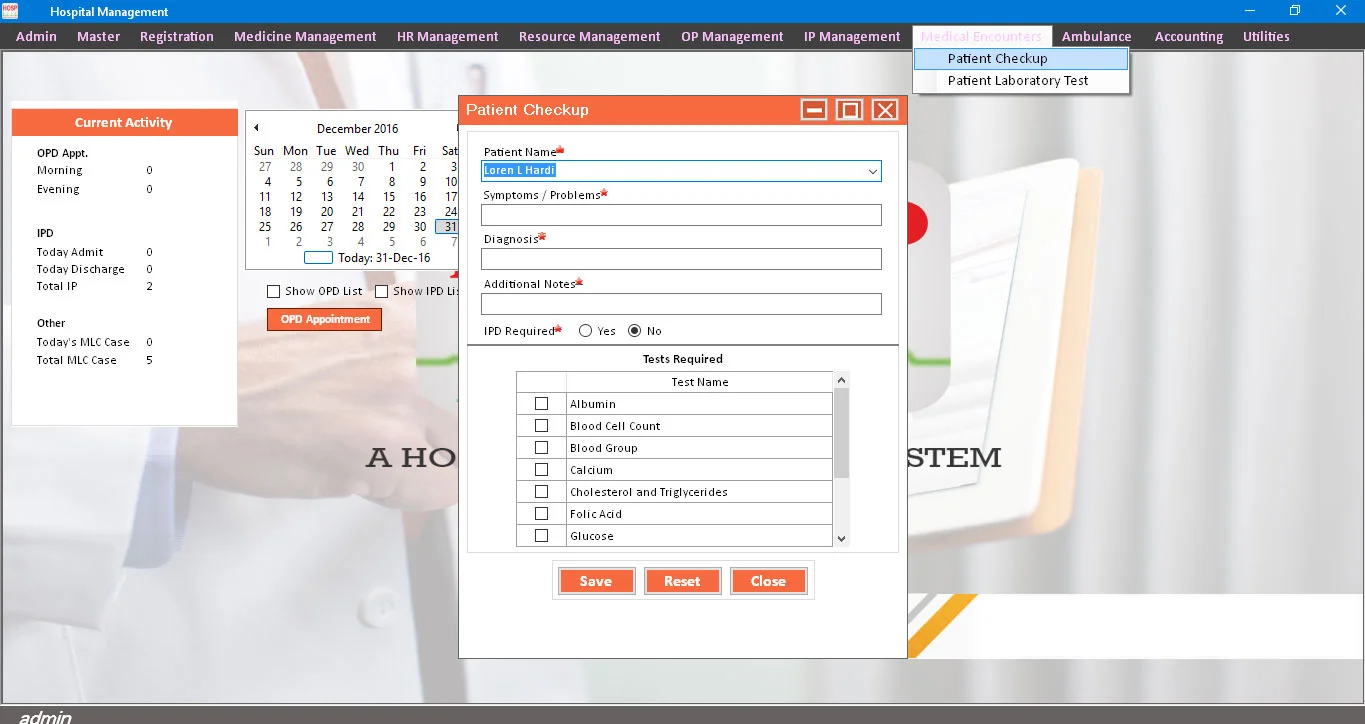
Task: Check the Albumin test checkbox
Action: (541, 404)
